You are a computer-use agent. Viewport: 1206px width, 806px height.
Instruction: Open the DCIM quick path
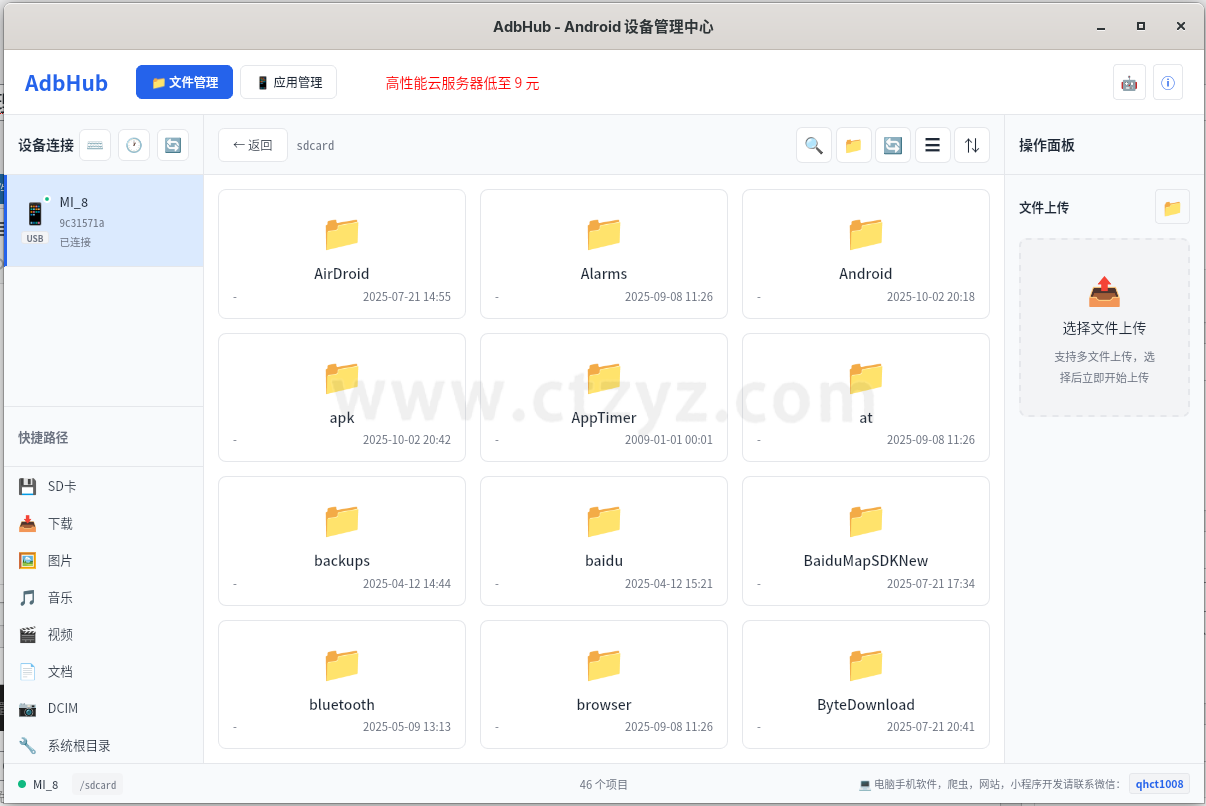tap(62, 709)
